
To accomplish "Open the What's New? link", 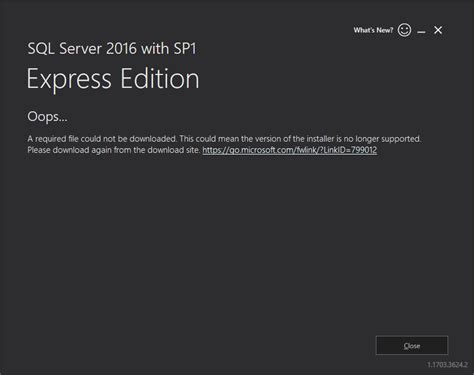I will [373, 30].
